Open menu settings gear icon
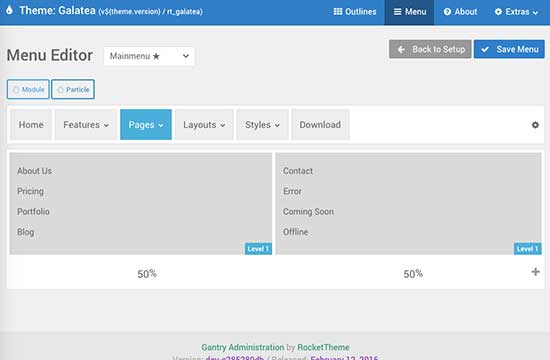The width and height of the screenshot is (550, 360). point(535,125)
